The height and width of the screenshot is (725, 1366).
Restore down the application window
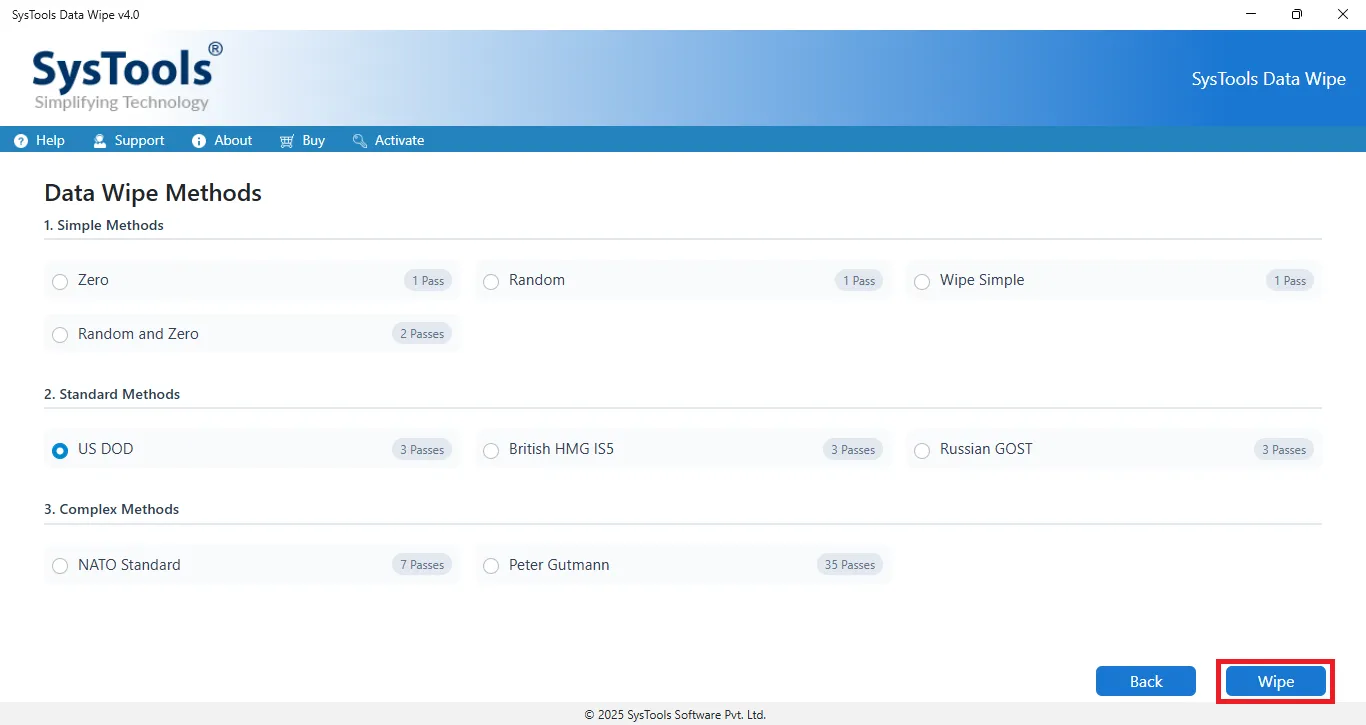click(x=1297, y=14)
